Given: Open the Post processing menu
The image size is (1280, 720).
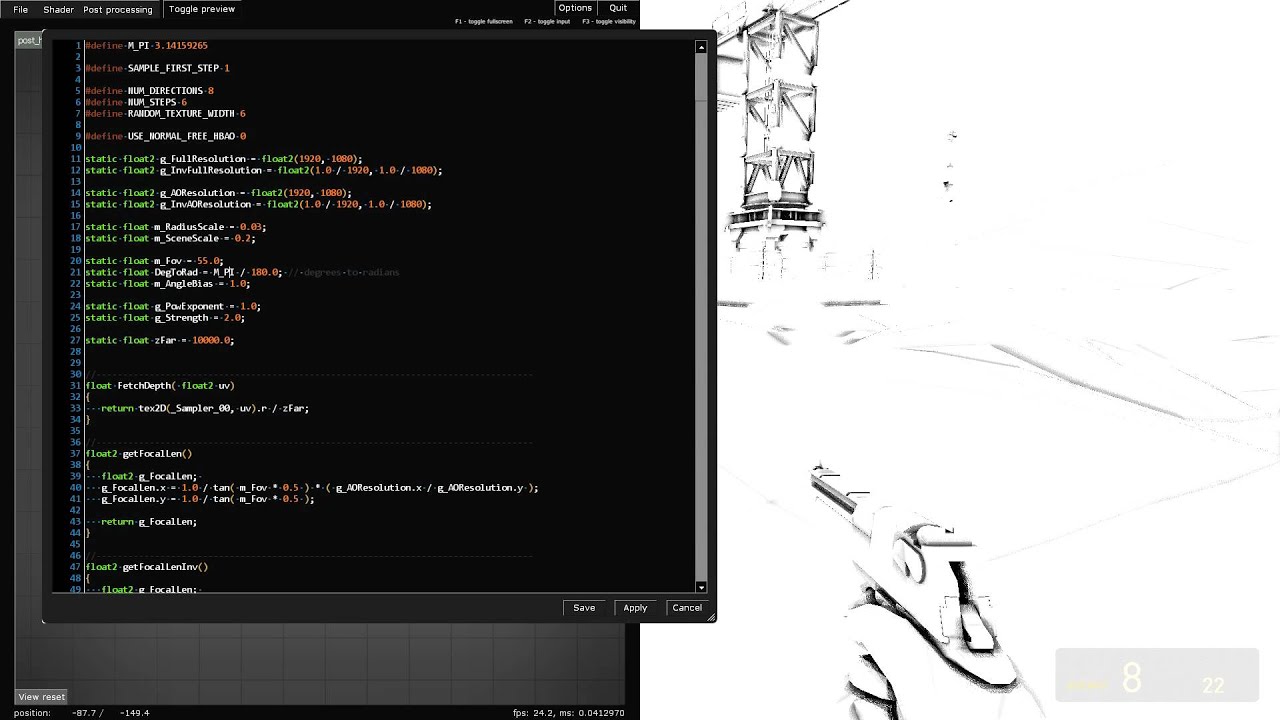Looking at the screenshot, I should pyautogui.click(x=118, y=9).
